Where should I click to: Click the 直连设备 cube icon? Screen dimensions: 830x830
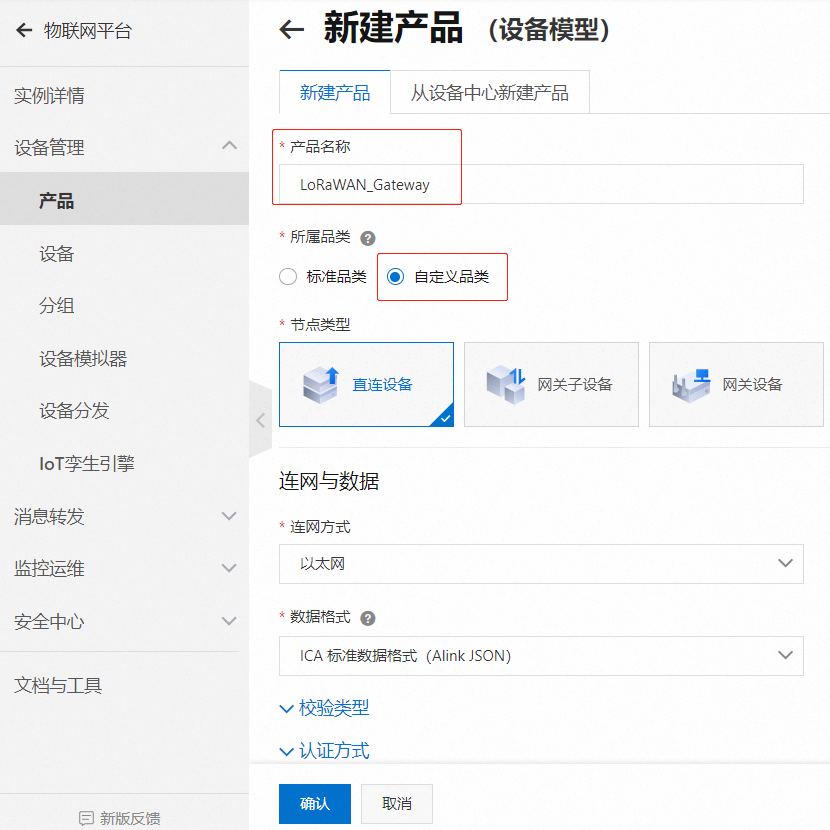pos(321,385)
